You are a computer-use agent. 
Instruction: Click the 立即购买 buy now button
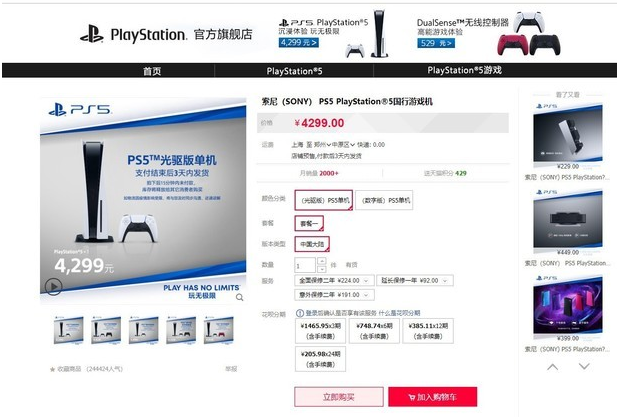point(339,397)
